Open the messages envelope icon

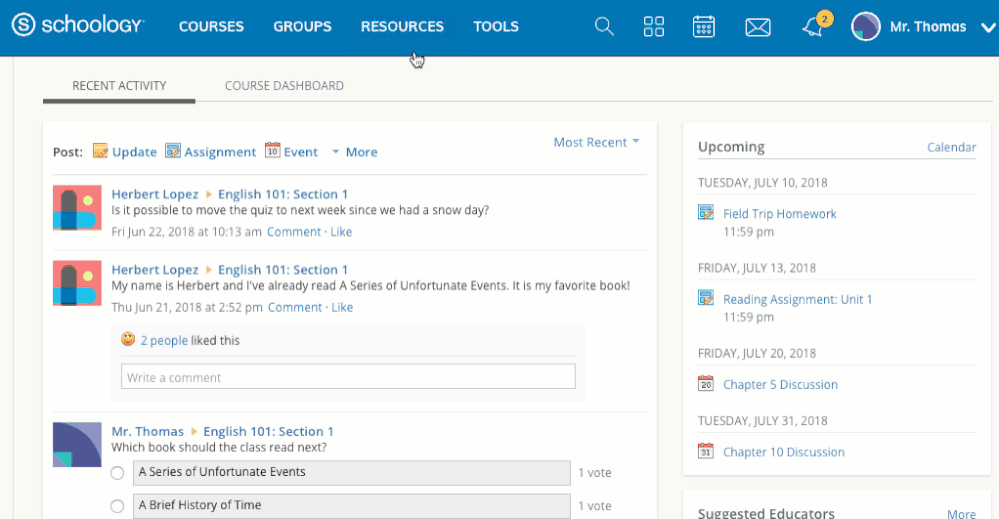coord(758,27)
